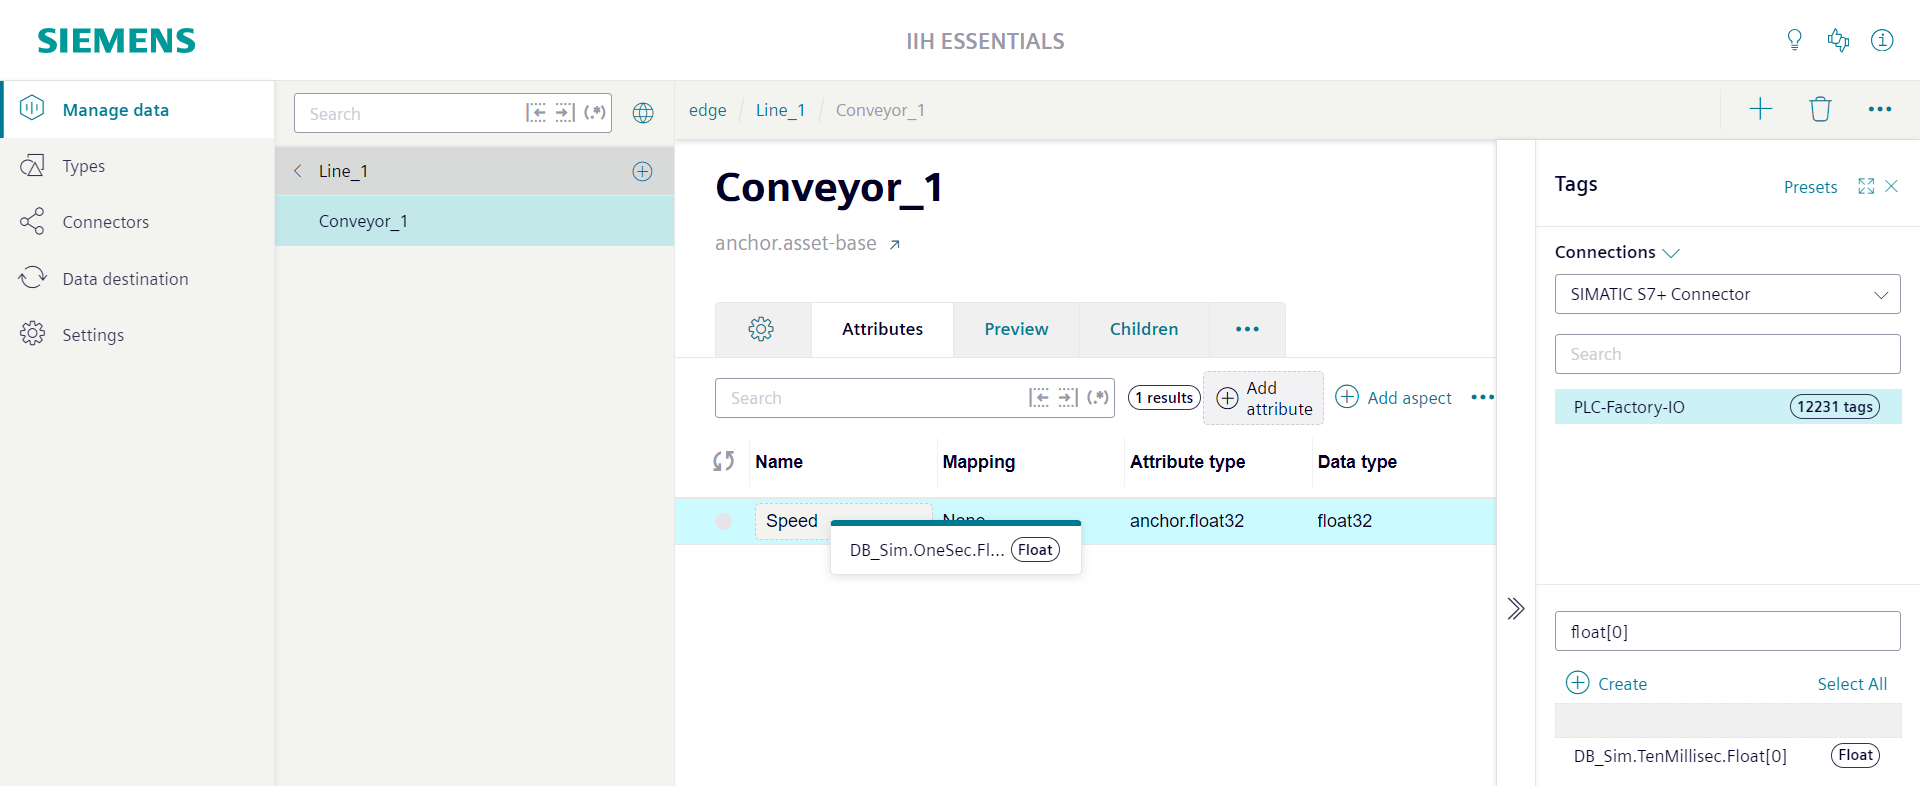The height and width of the screenshot is (786, 1920).
Task: Close the Tags panel
Action: click(x=1891, y=186)
